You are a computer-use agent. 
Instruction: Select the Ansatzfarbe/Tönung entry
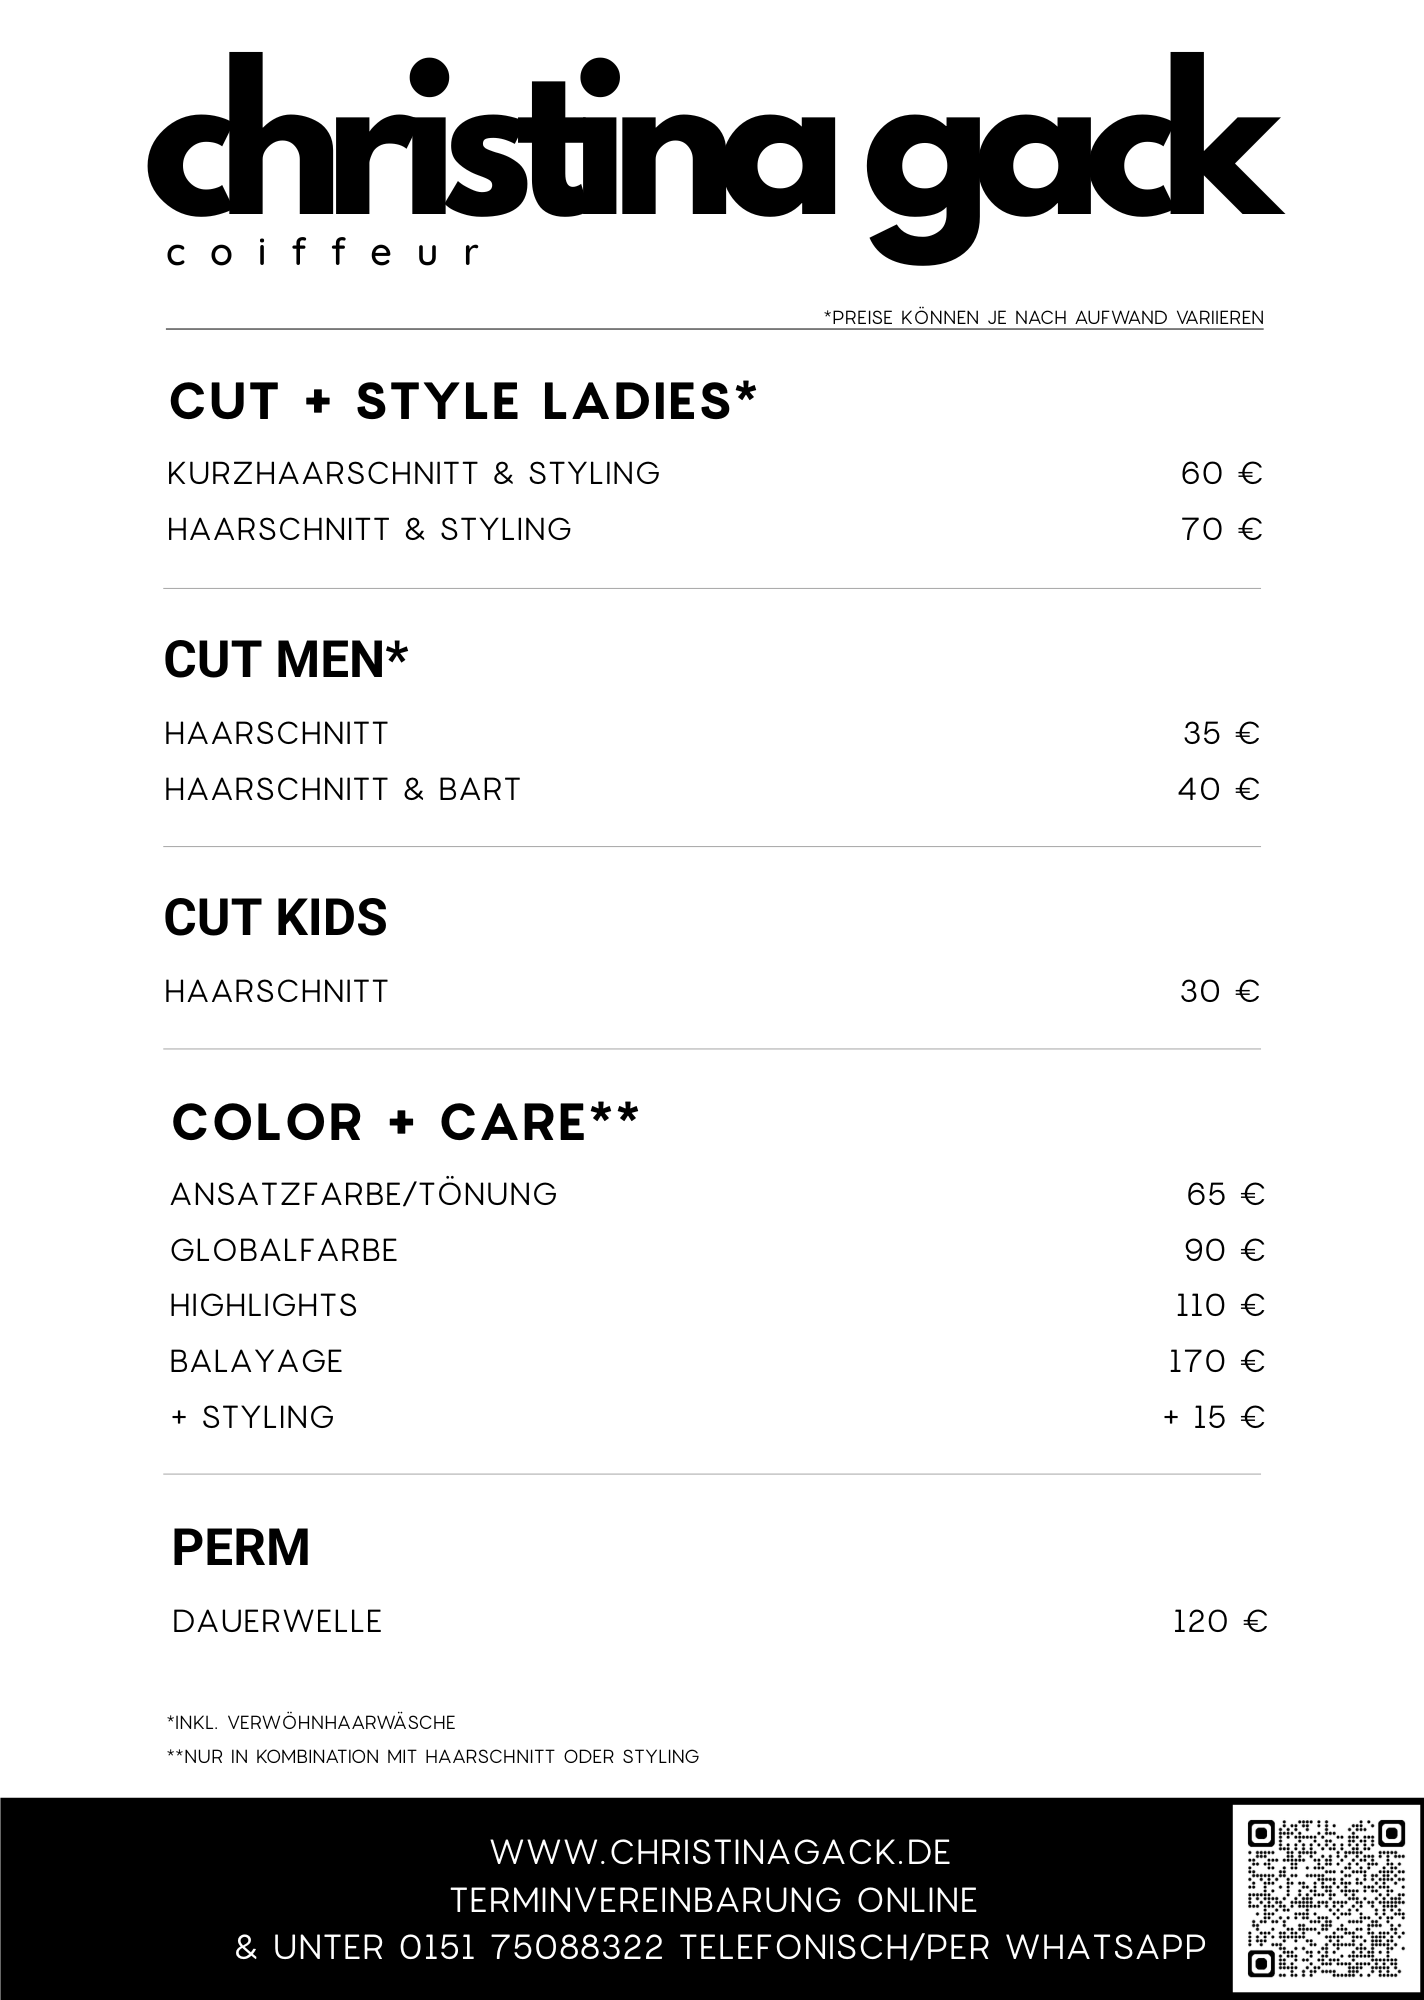point(364,1195)
